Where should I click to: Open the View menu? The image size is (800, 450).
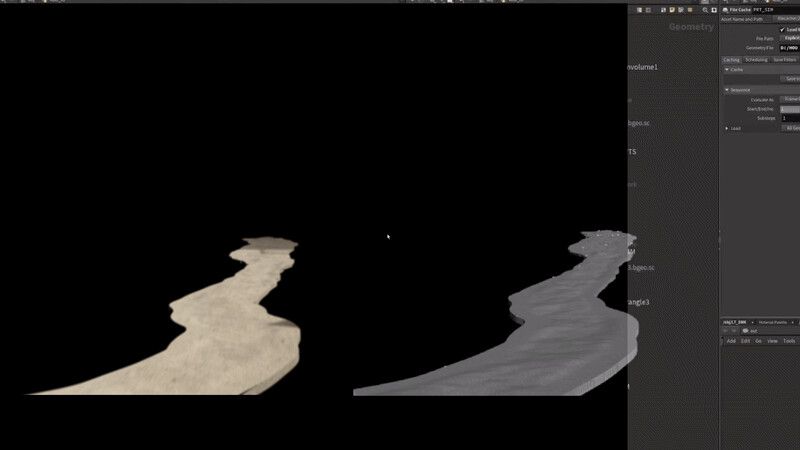[x=772, y=341]
